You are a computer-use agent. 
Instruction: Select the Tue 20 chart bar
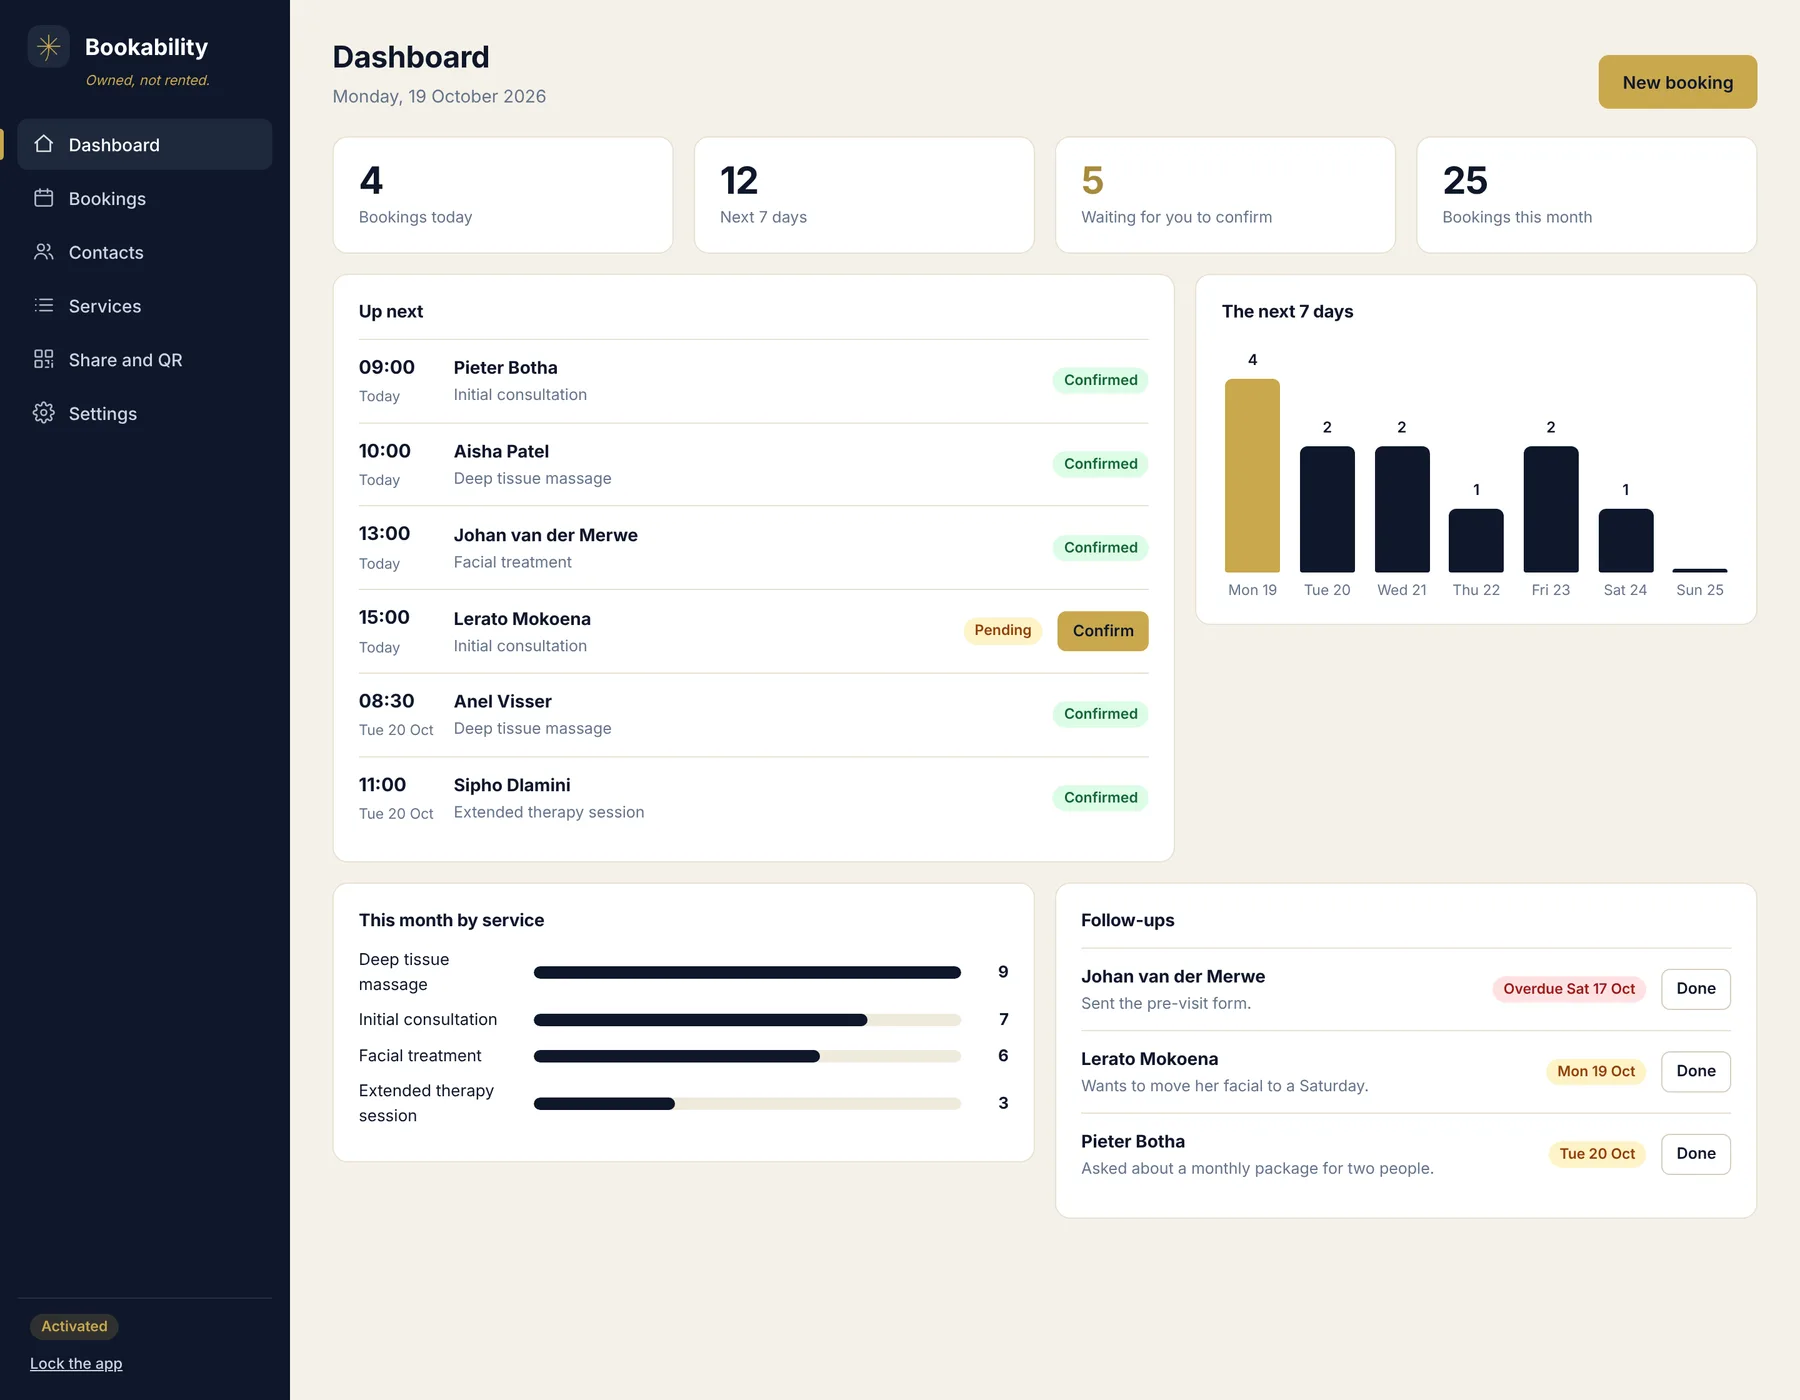[x=1327, y=509]
